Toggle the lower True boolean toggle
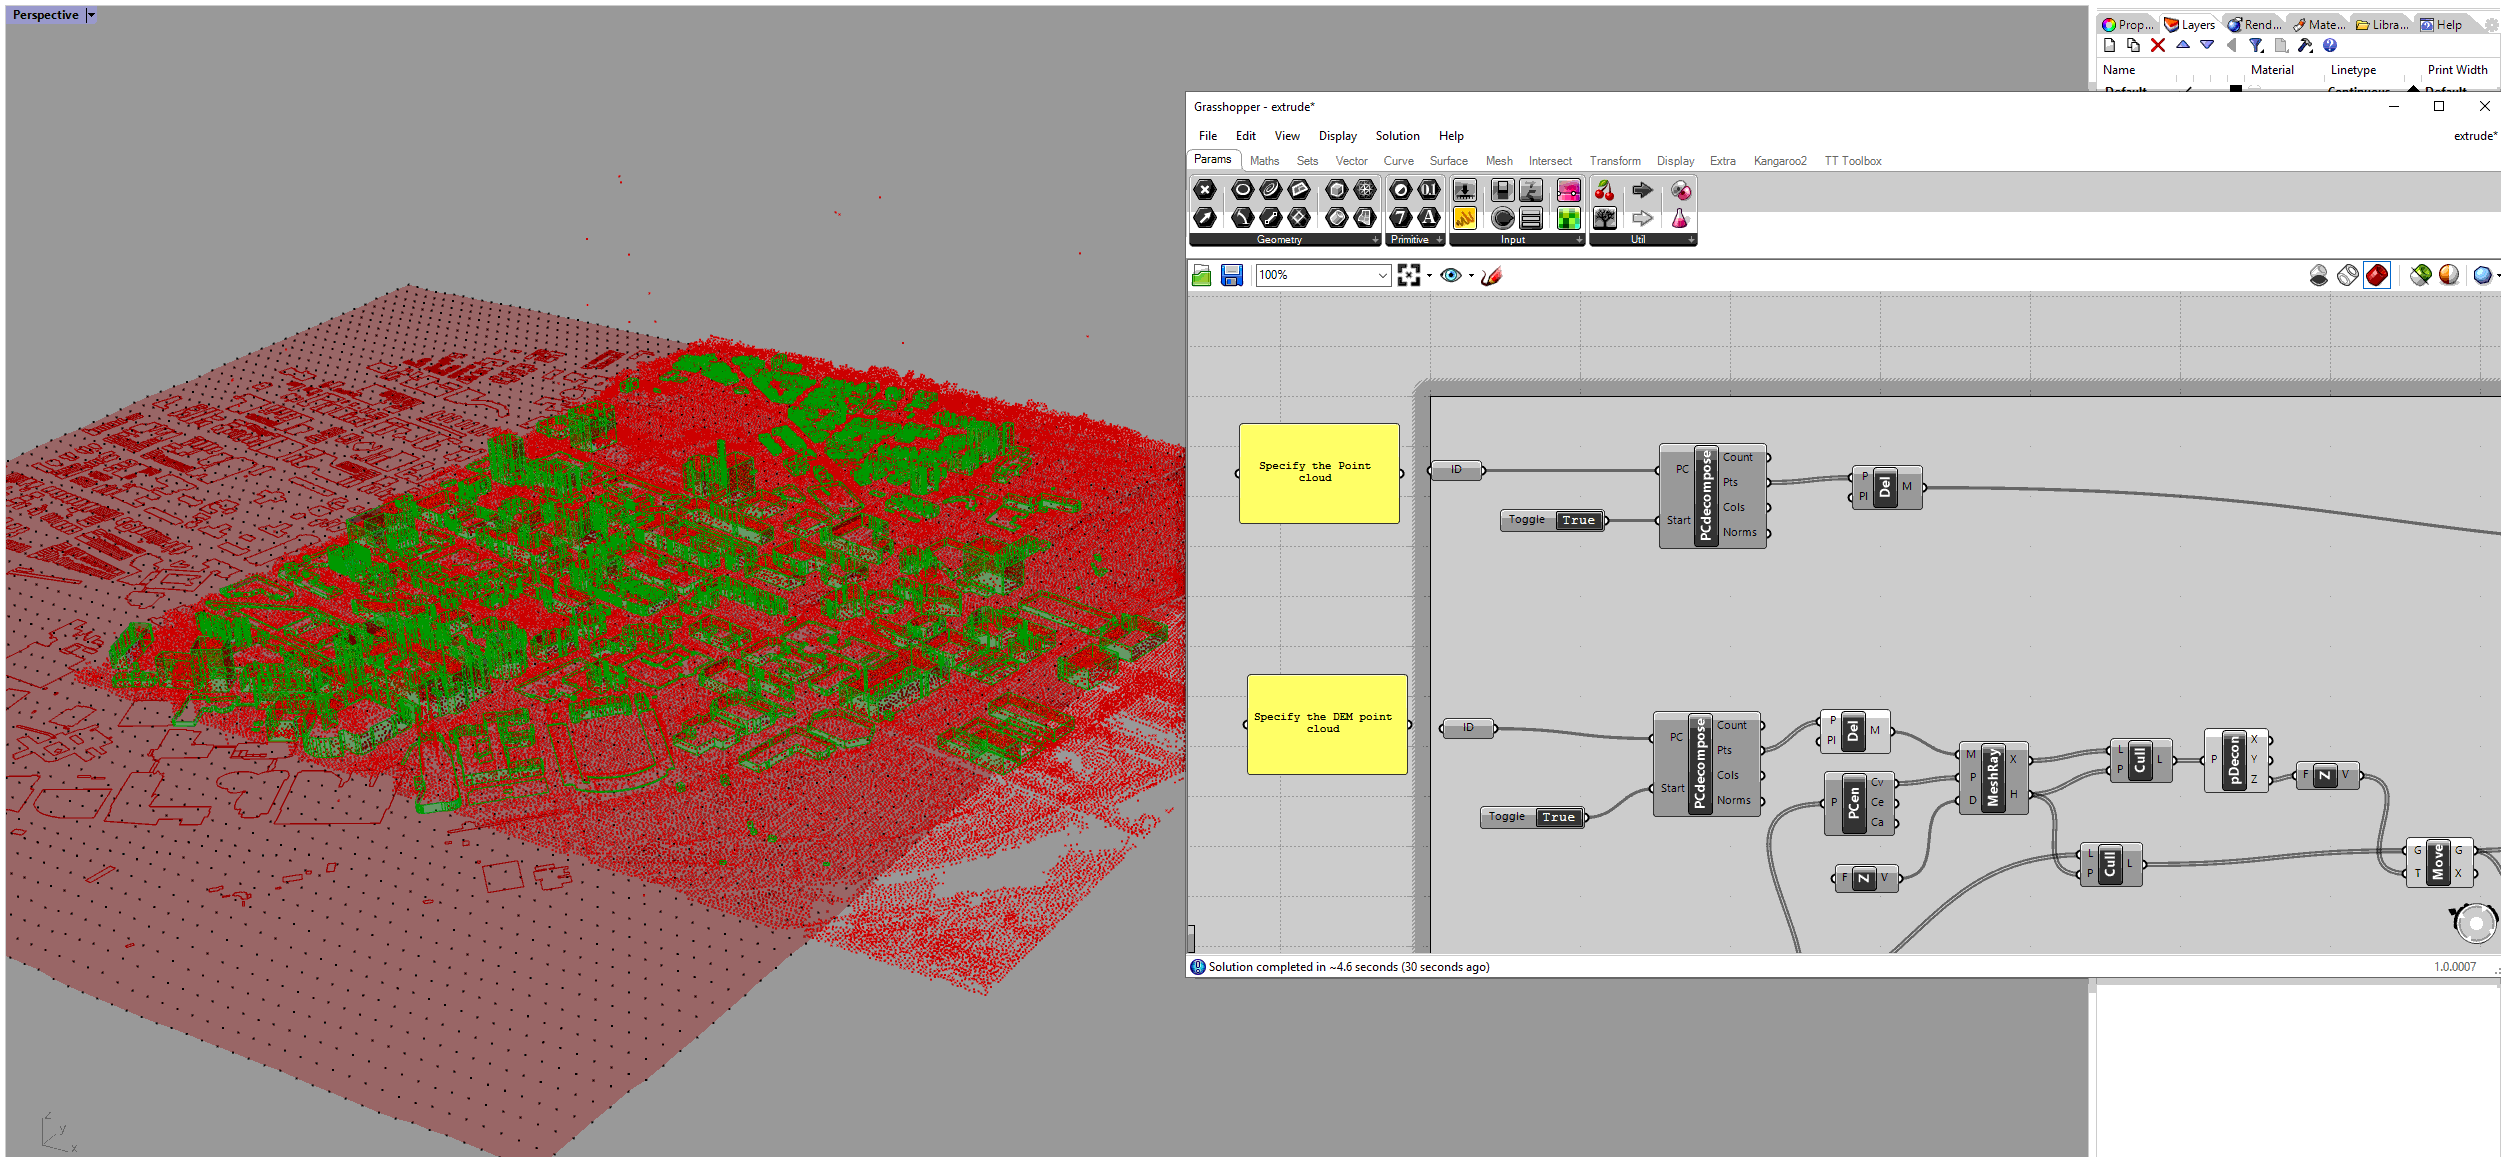This screenshot has width=2501, height=1157. [x=1558, y=817]
